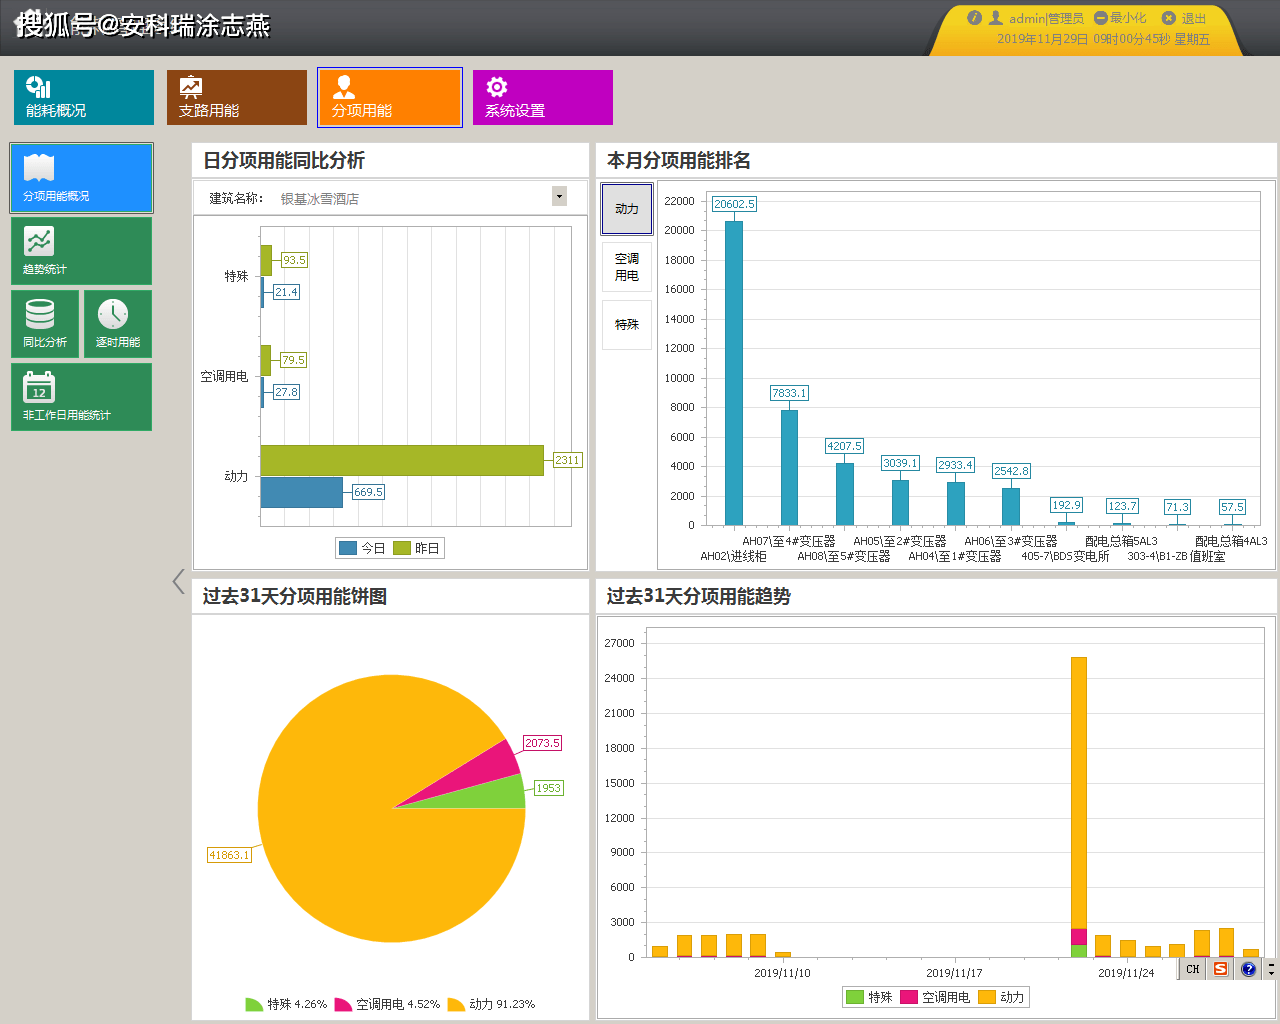Screen dimensions: 1280x1024
Task: Click the tallest bar in 31-day trend chart
Action: tap(1078, 807)
